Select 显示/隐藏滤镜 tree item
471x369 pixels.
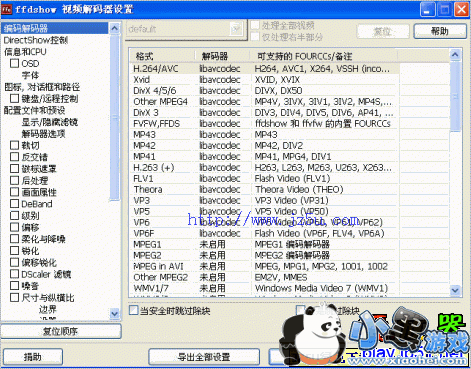tap(50, 122)
